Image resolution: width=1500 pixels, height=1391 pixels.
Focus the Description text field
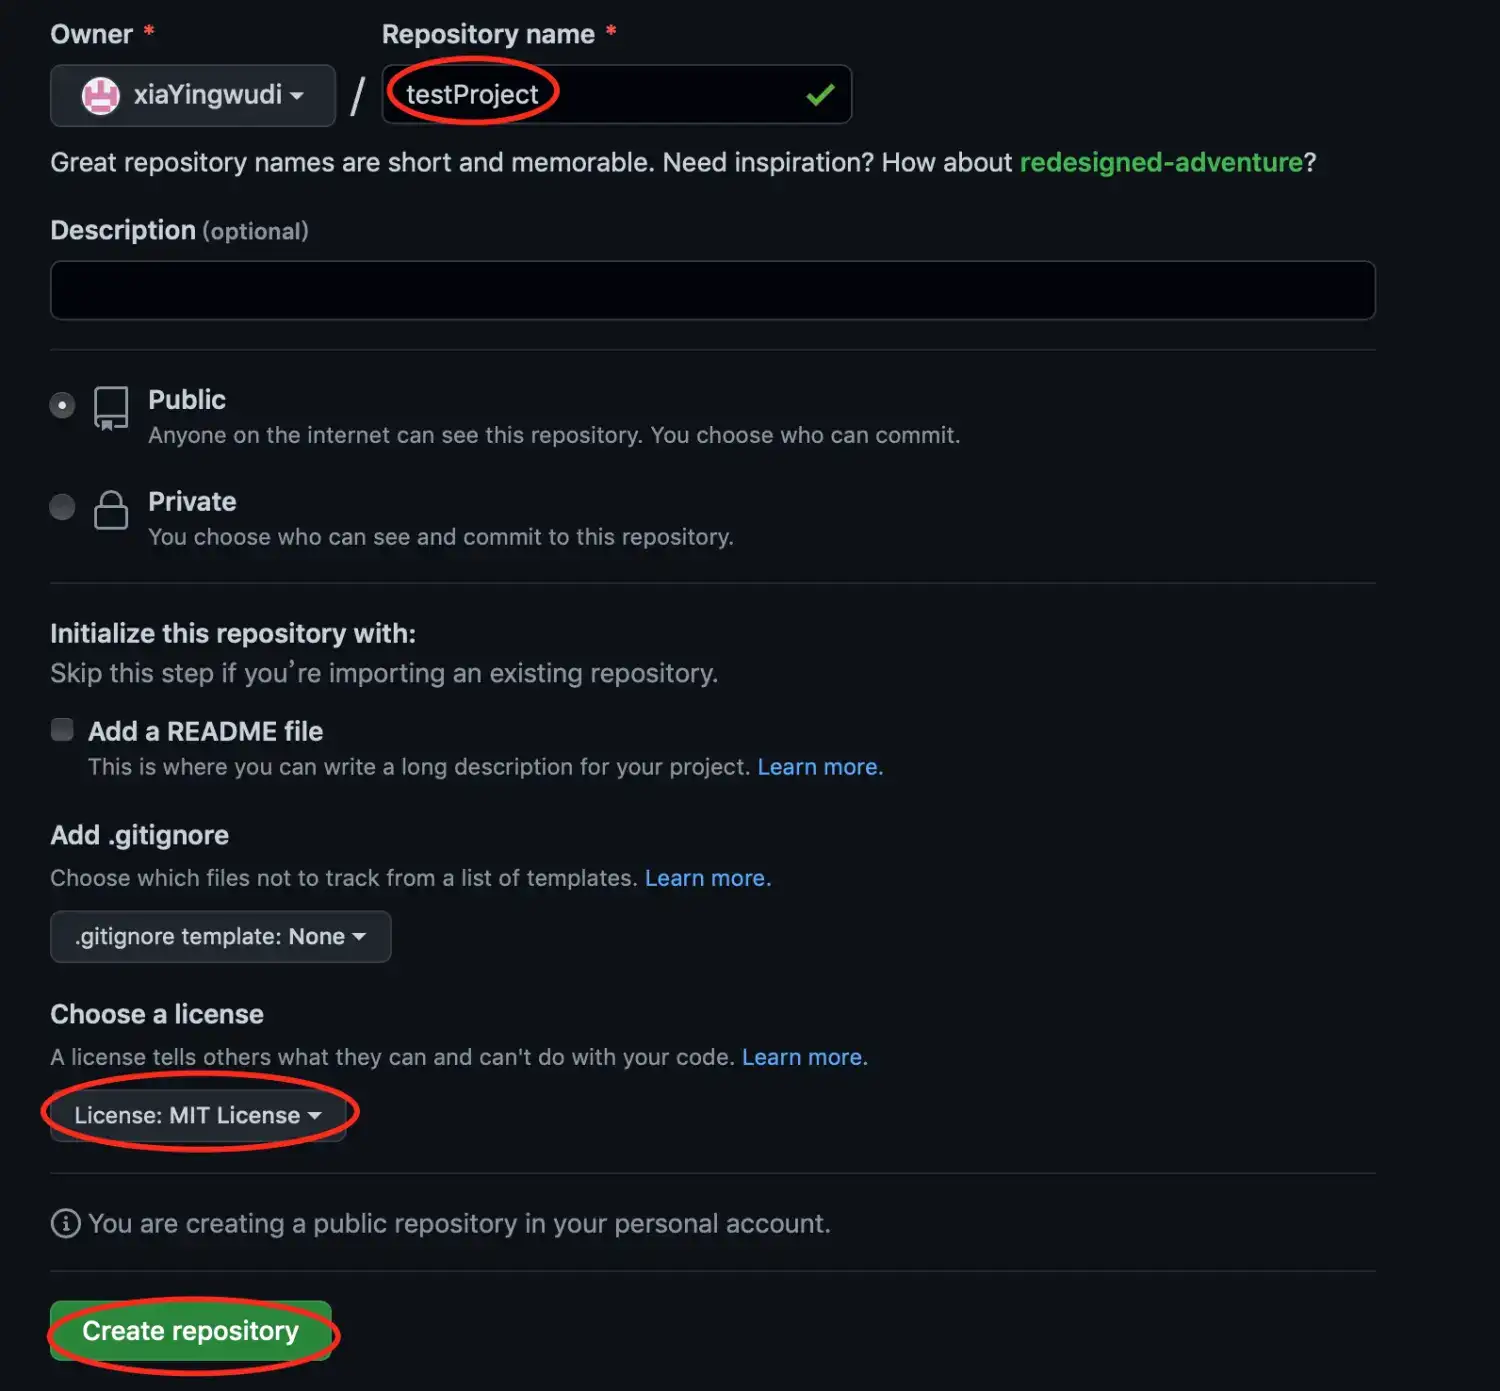(712, 291)
